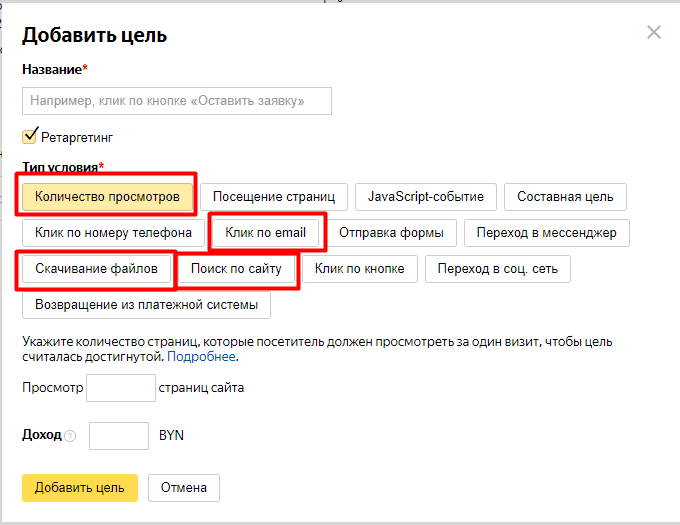Select Клик по номеру телефона option
680x525 pixels.
coord(113,233)
